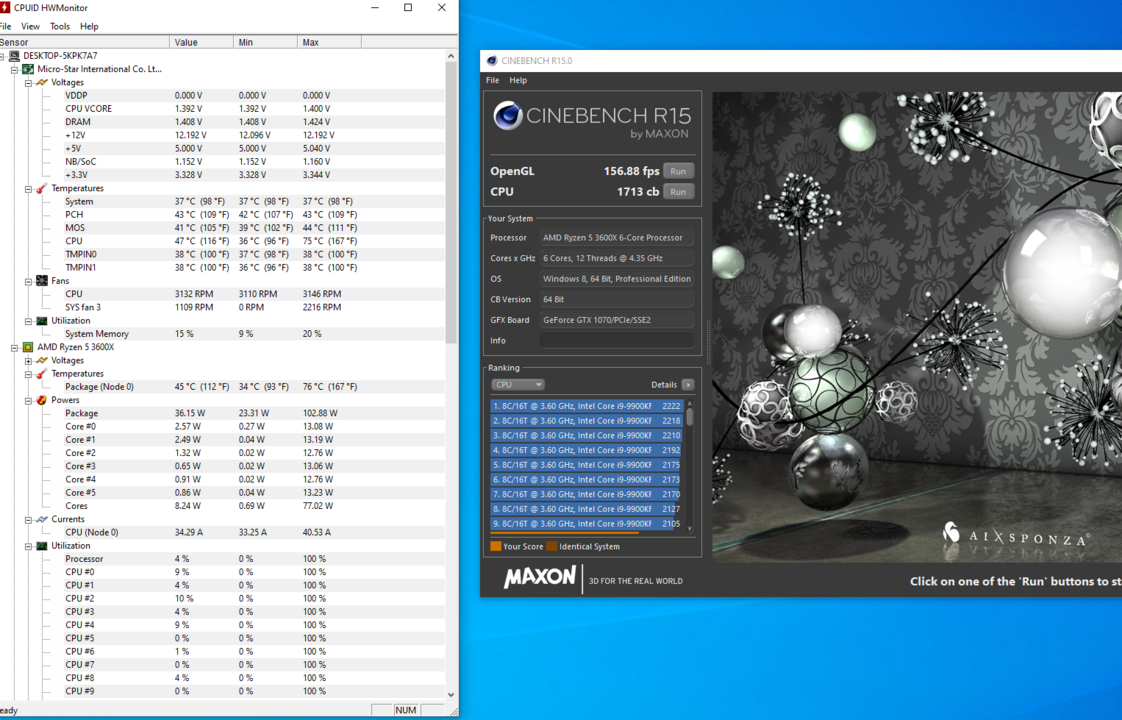Click the computer icon beside DESKTOP-5KPK7A7
This screenshot has height=720, width=1122.
14,56
